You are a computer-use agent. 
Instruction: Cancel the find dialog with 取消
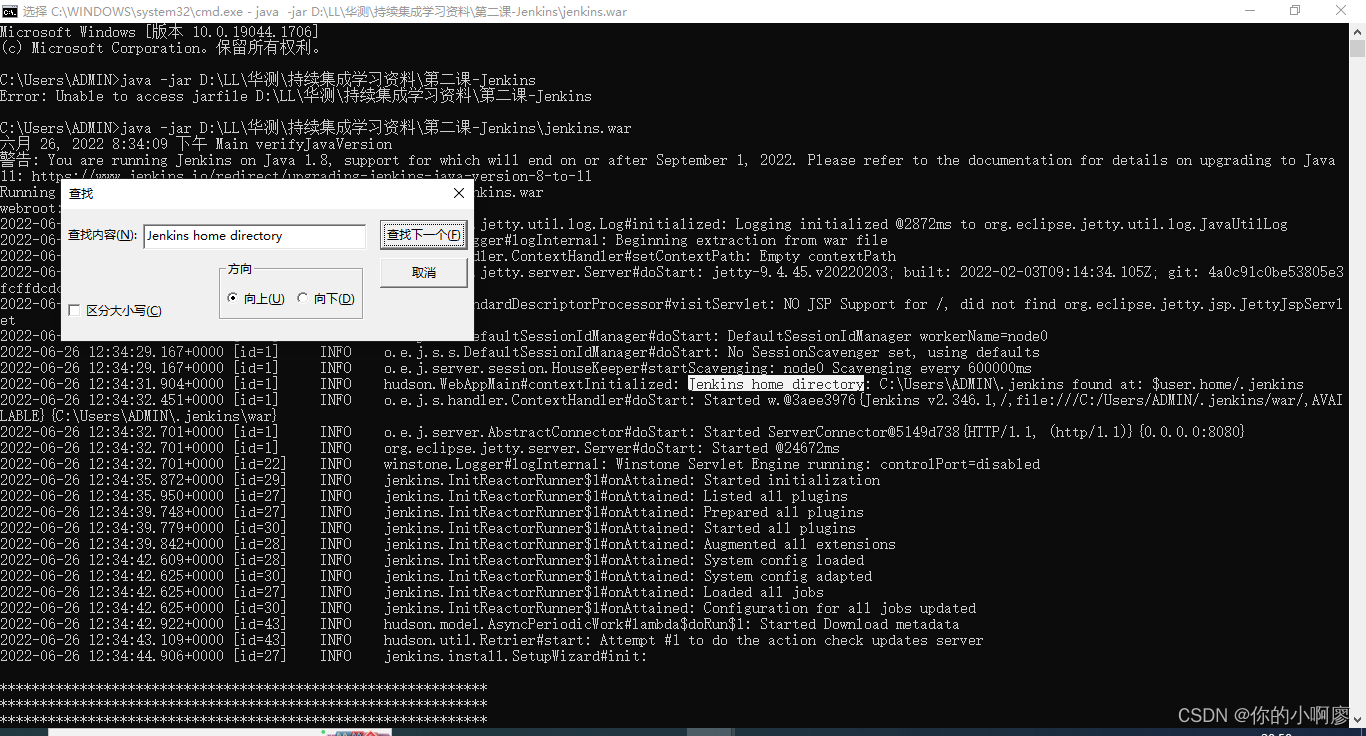pyautogui.click(x=424, y=273)
